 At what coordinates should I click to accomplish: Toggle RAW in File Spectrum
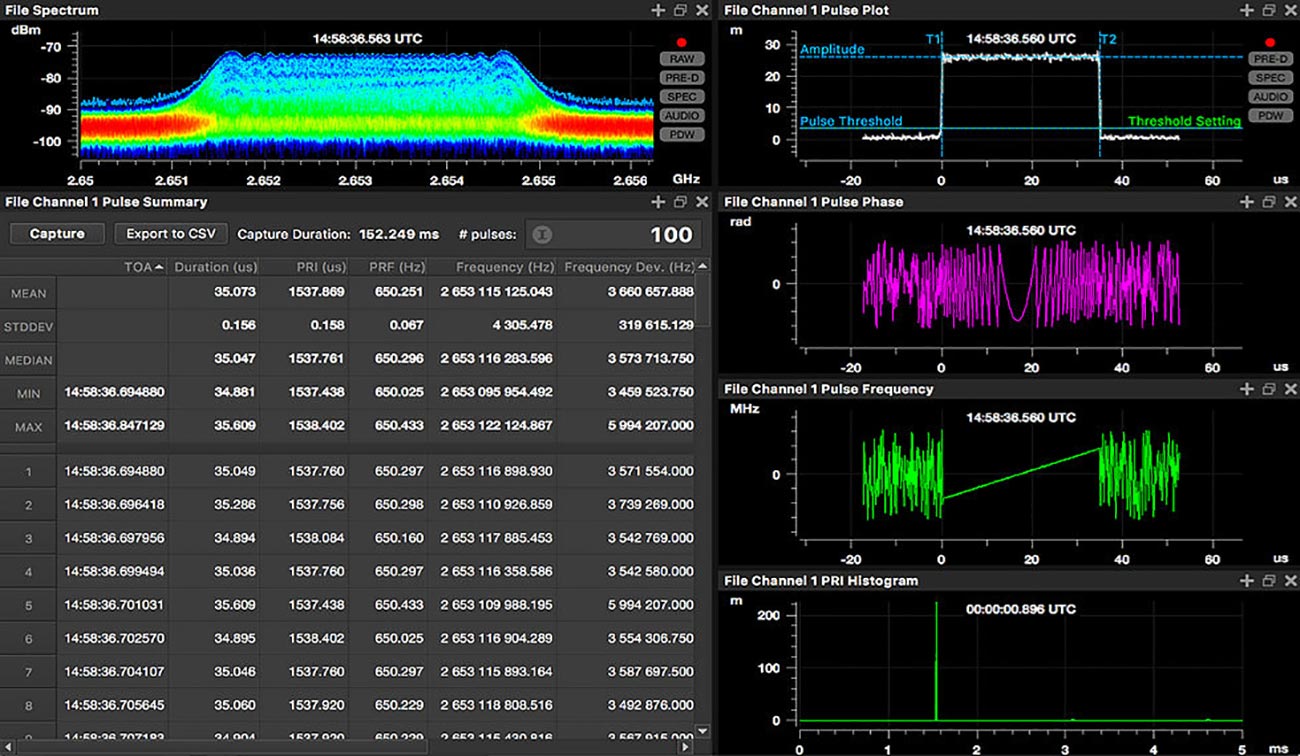tap(682, 59)
